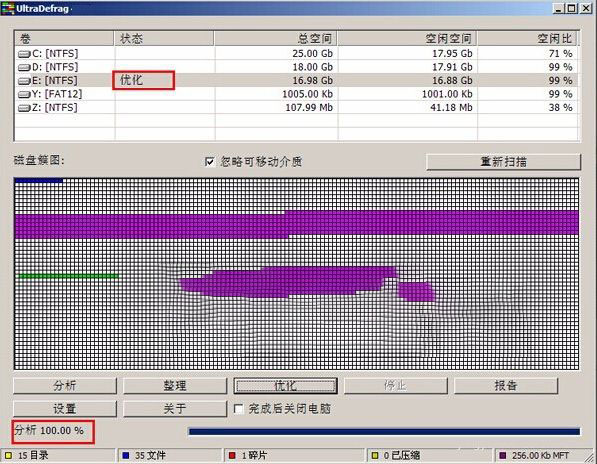Sort by the 卷 column header

click(x=64, y=38)
